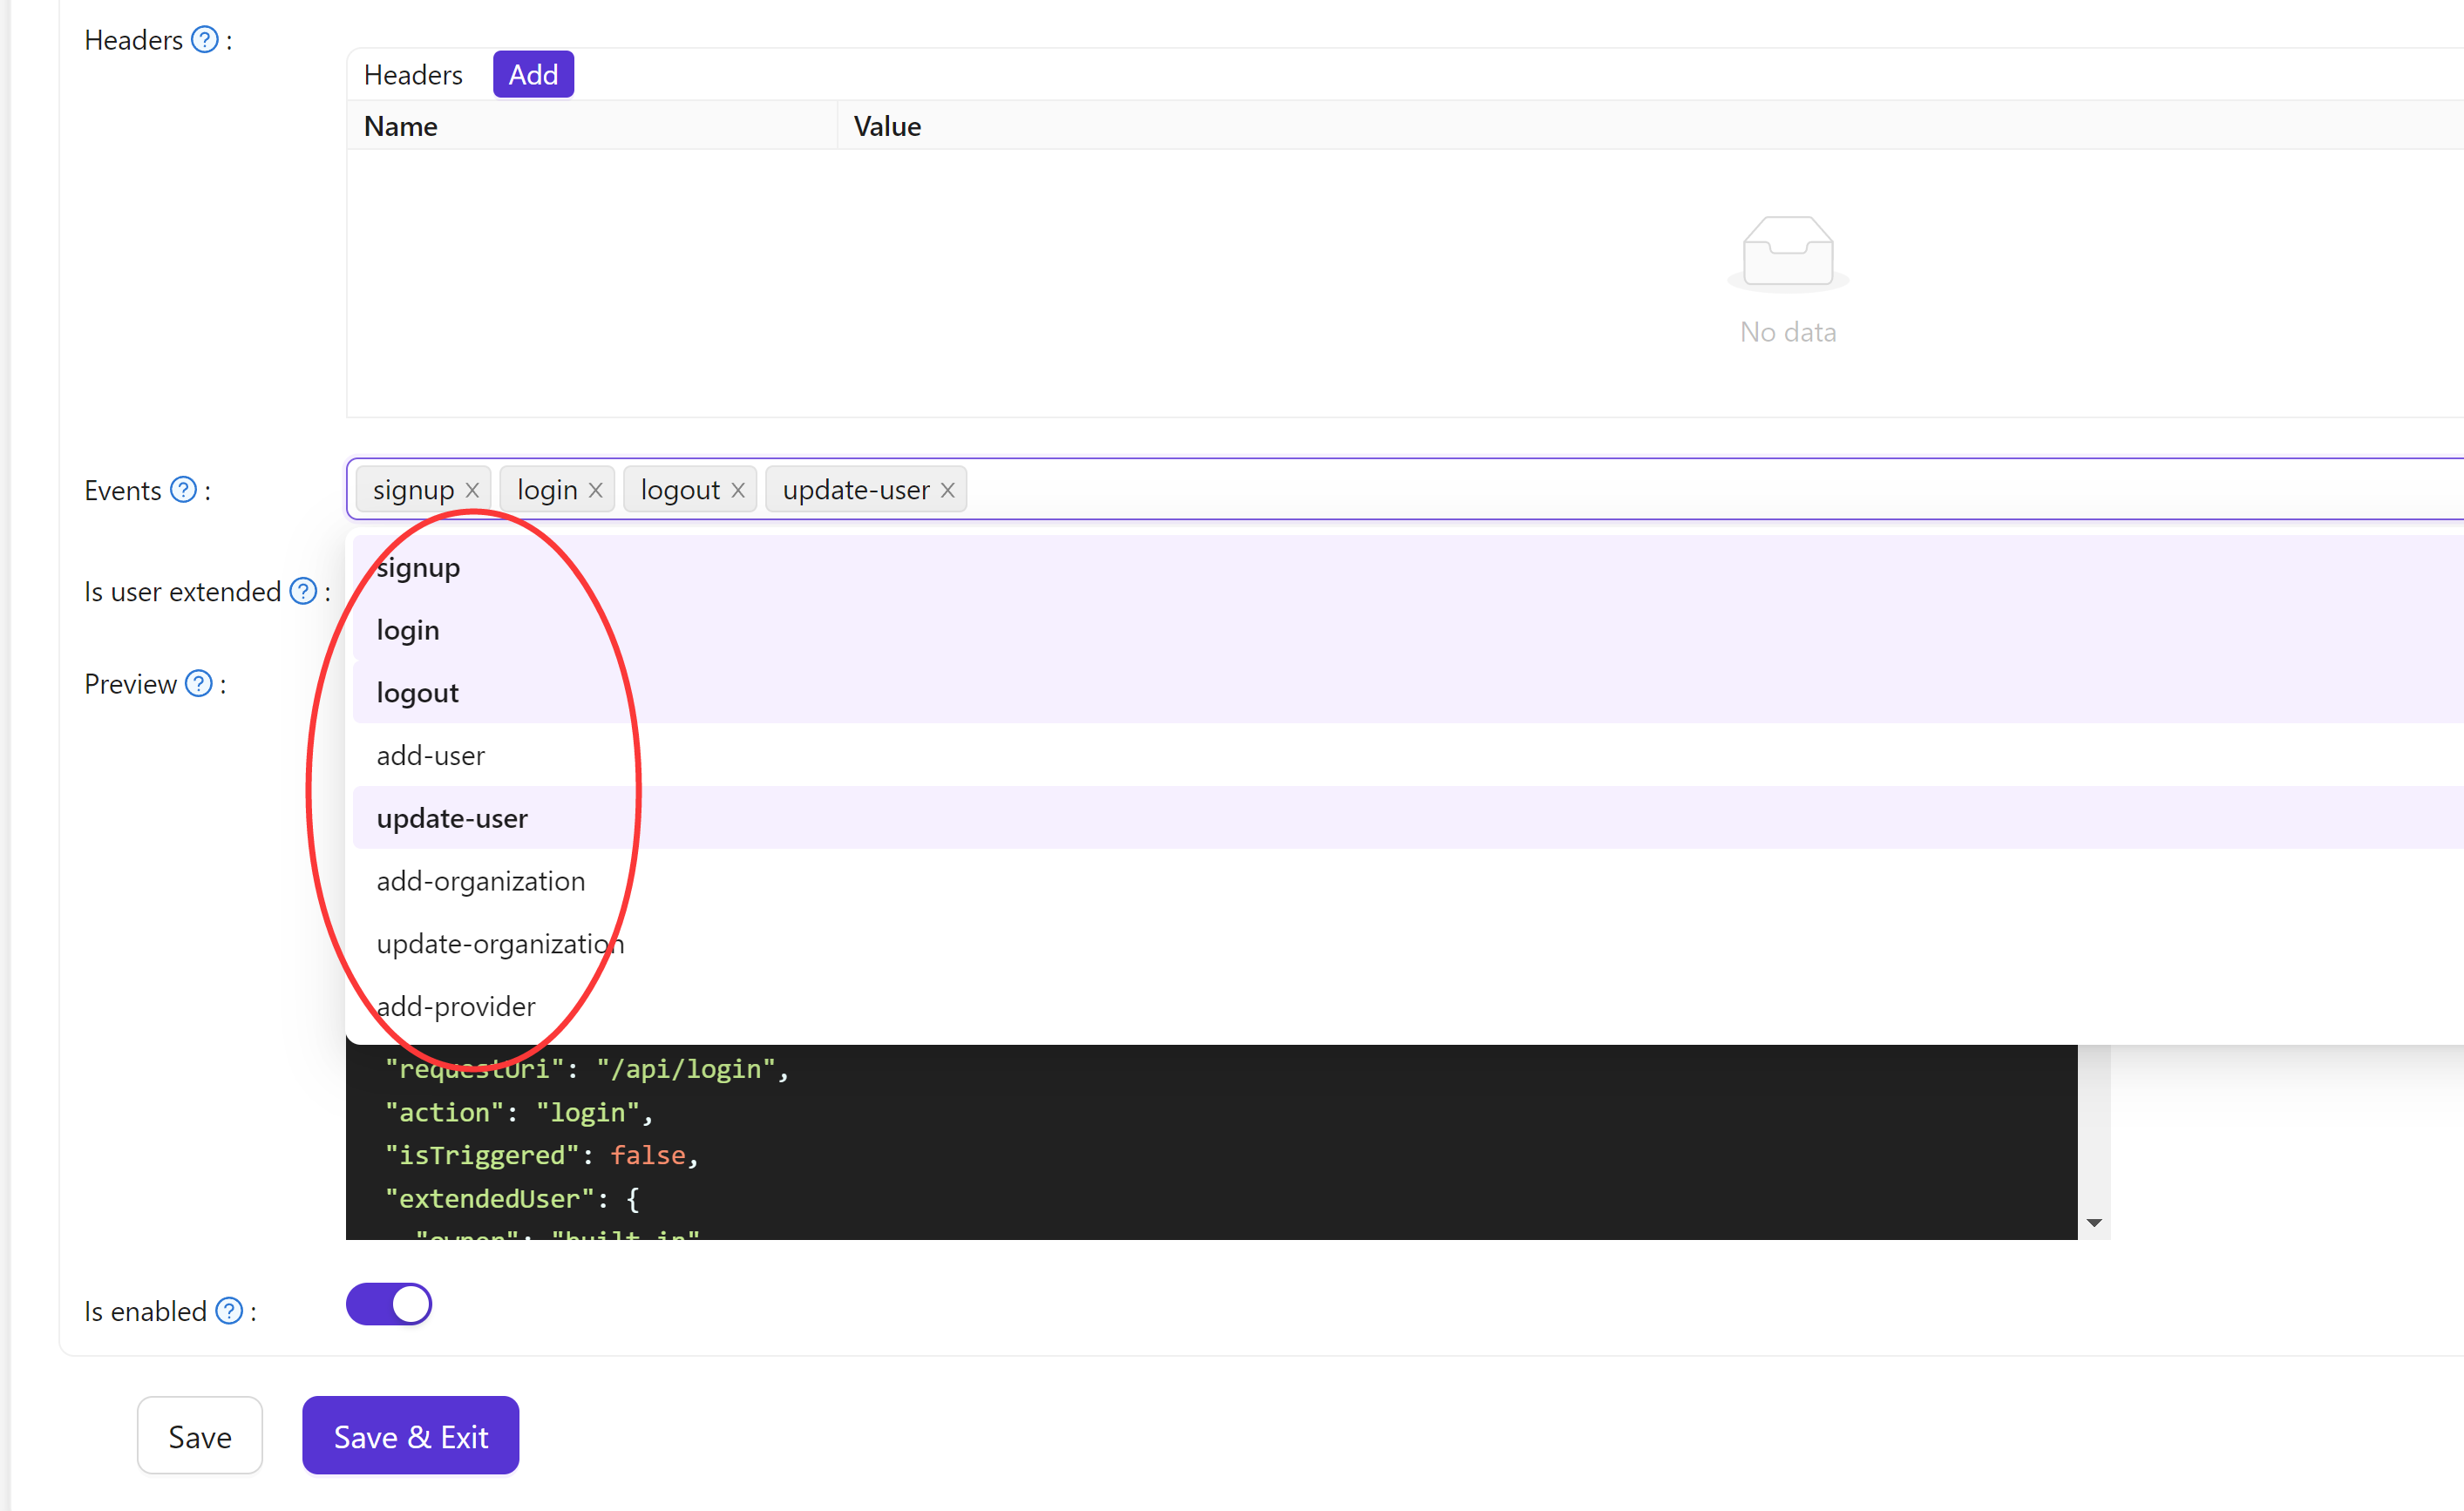The height and width of the screenshot is (1511, 2464).
Task: Click the scroll-down arrow on the JSON preview
Action: click(x=2094, y=1222)
